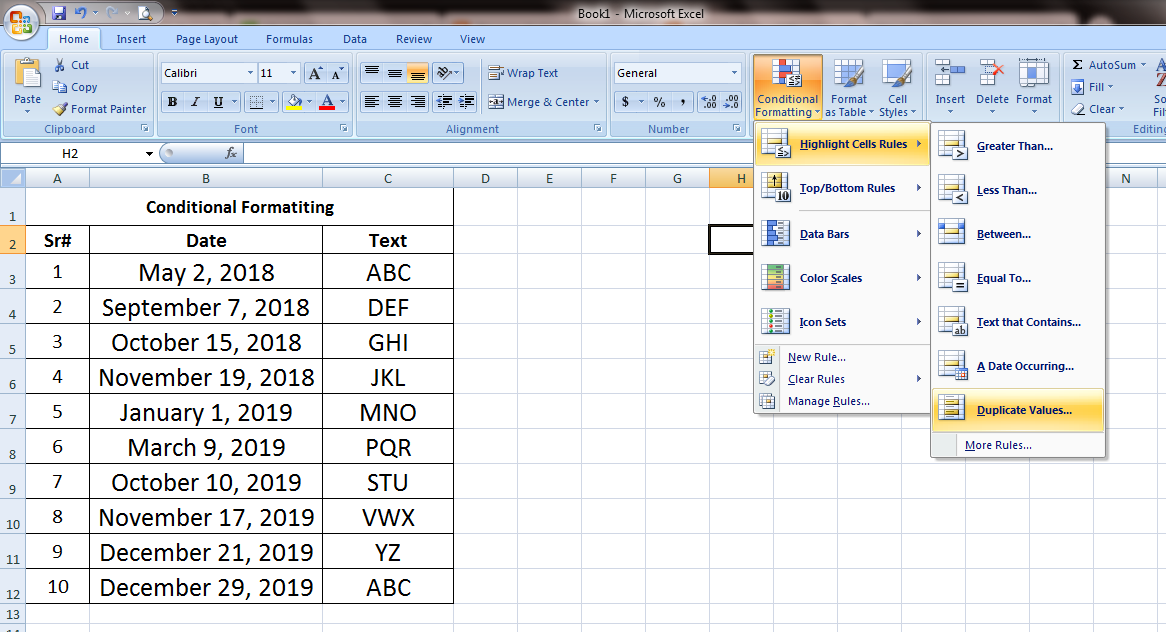
Task: Open the Conditional Formatting icon
Action: (787, 86)
